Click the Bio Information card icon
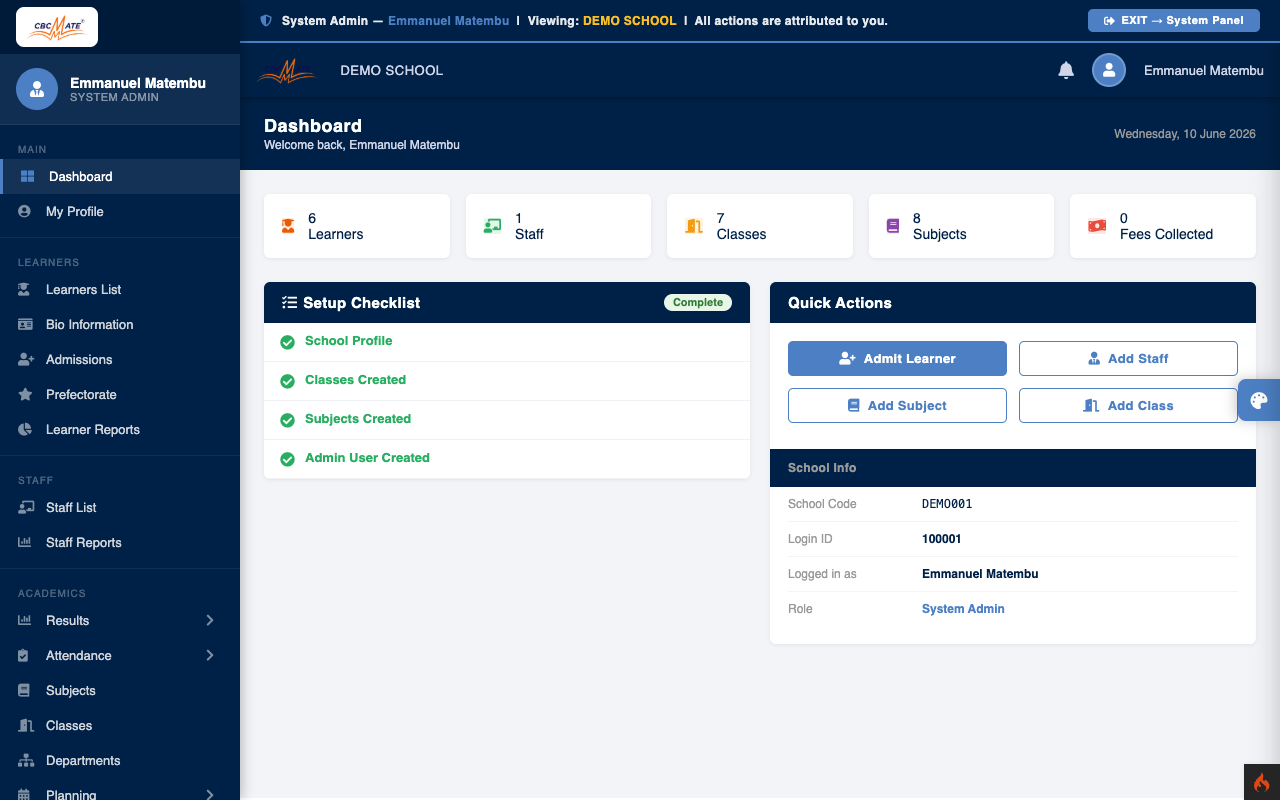 (26, 324)
